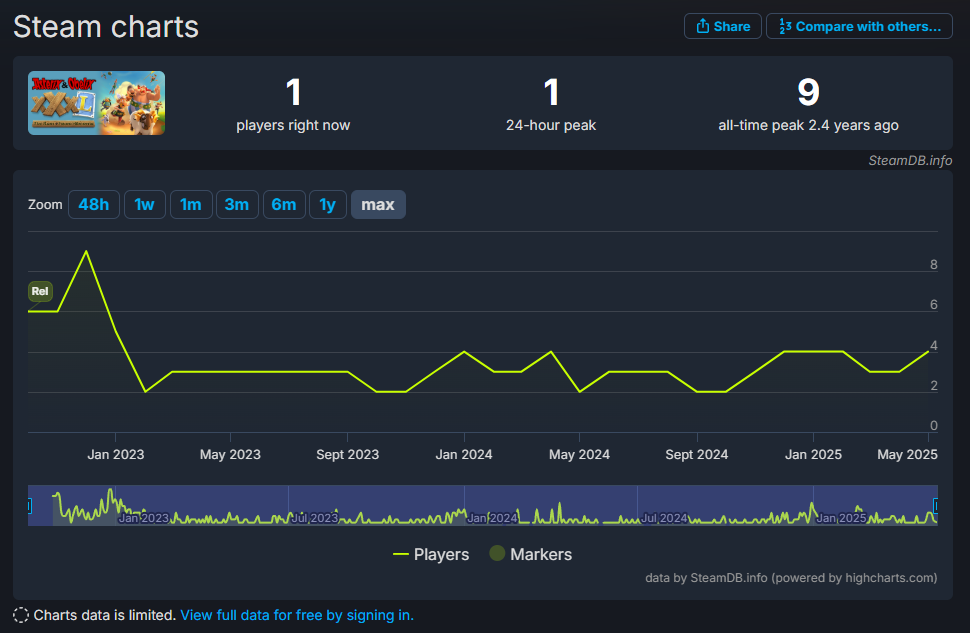The image size is (970, 633).
Task: Click the May 2023 axis label
Action: click(x=230, y=454)
